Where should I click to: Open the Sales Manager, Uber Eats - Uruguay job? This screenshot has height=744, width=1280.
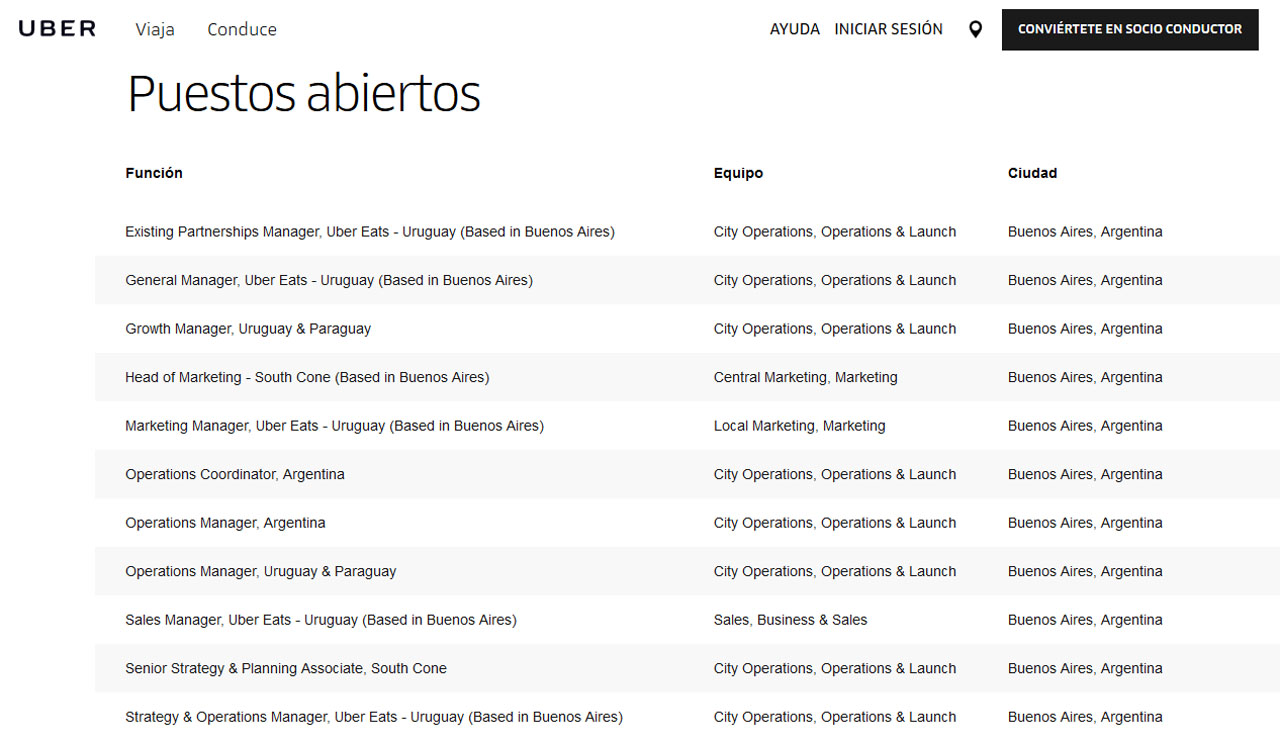coord(321,620)
